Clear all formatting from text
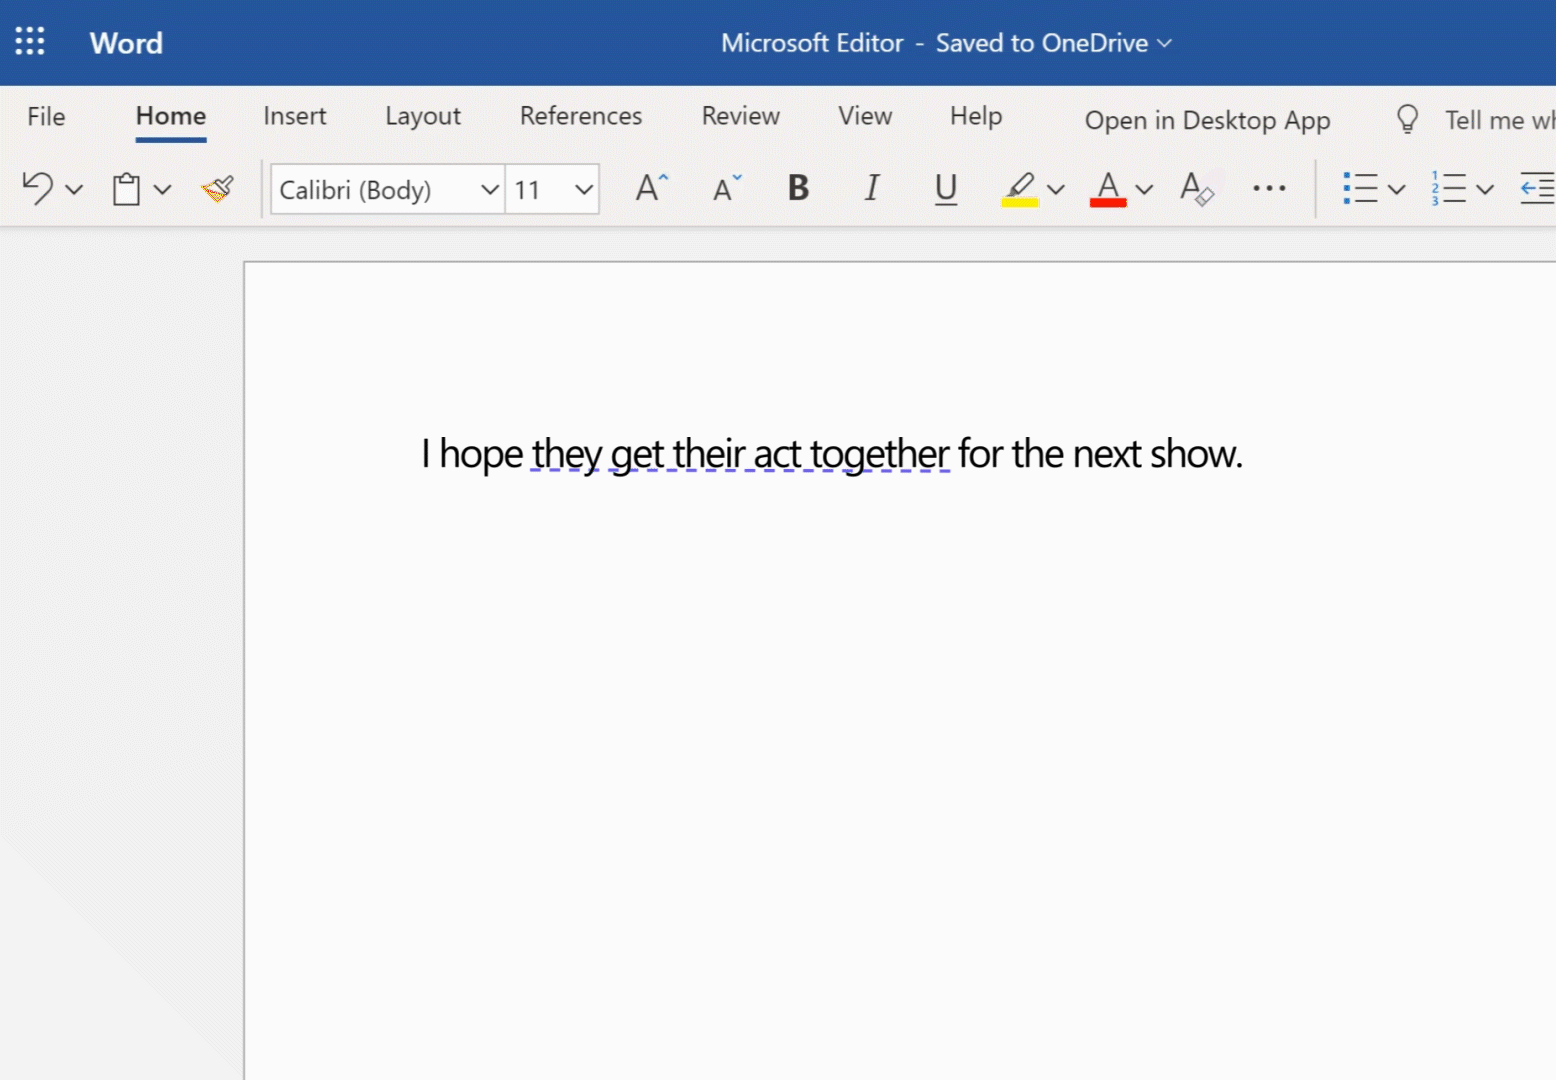Screen dimensions: 1556x1080 click(1196, 188)
